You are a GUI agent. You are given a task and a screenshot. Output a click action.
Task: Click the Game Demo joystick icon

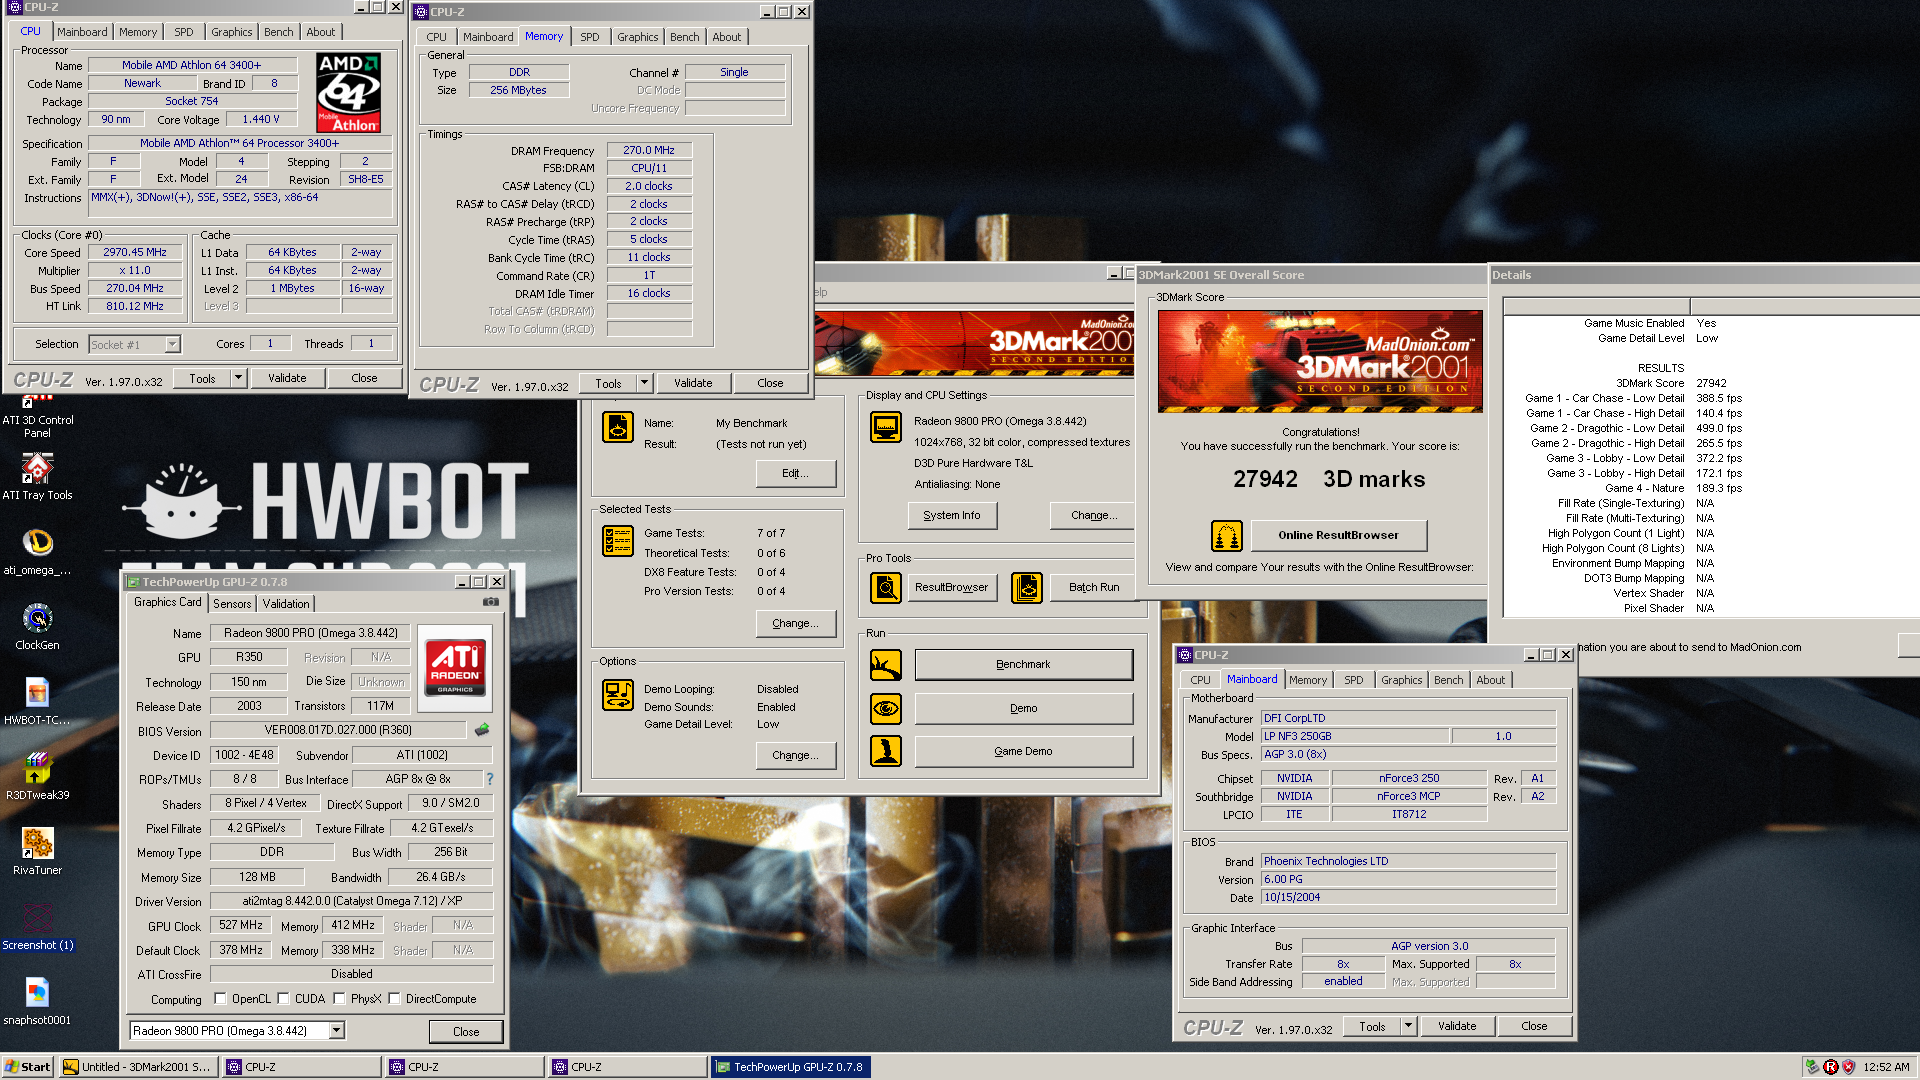pos(885,751)
